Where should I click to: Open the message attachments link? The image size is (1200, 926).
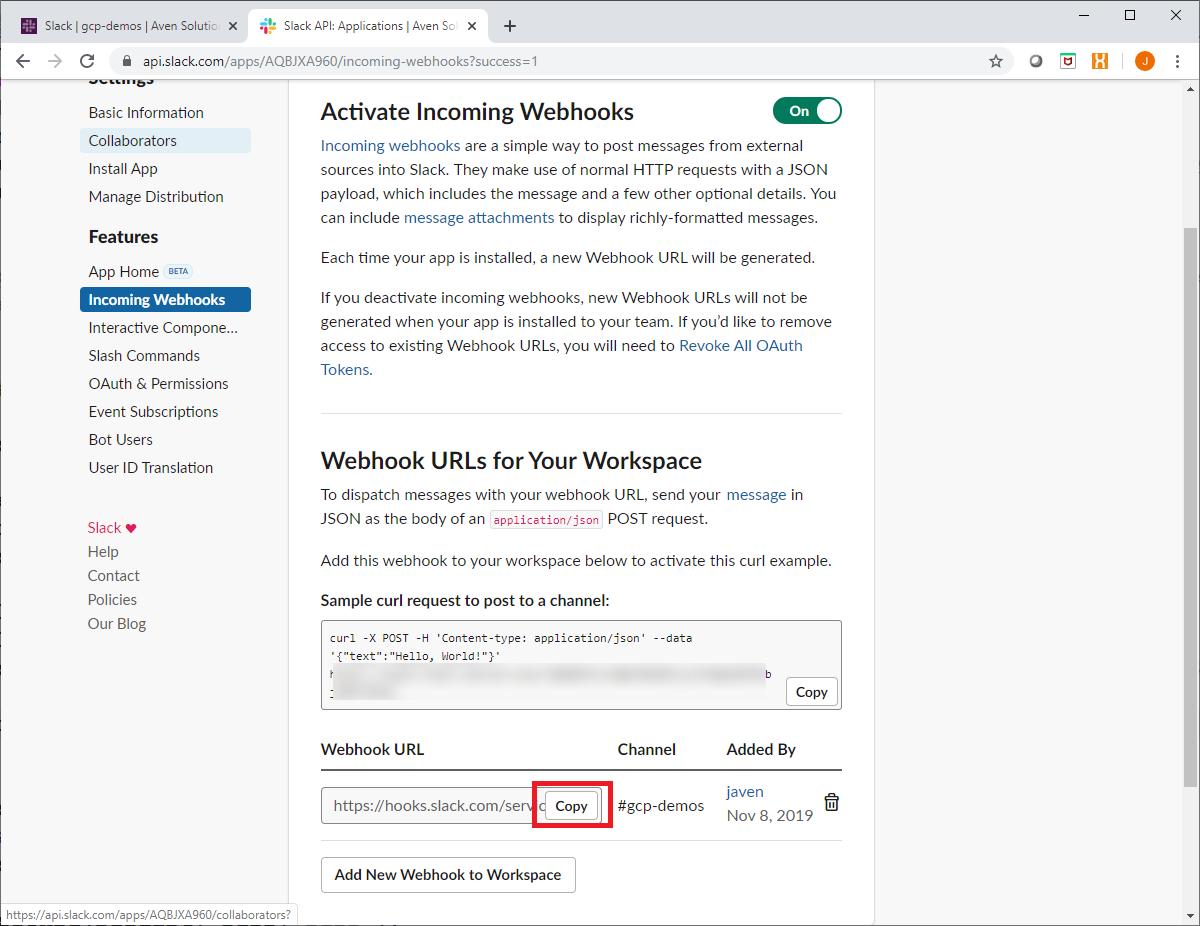click(x=479, y=218)
